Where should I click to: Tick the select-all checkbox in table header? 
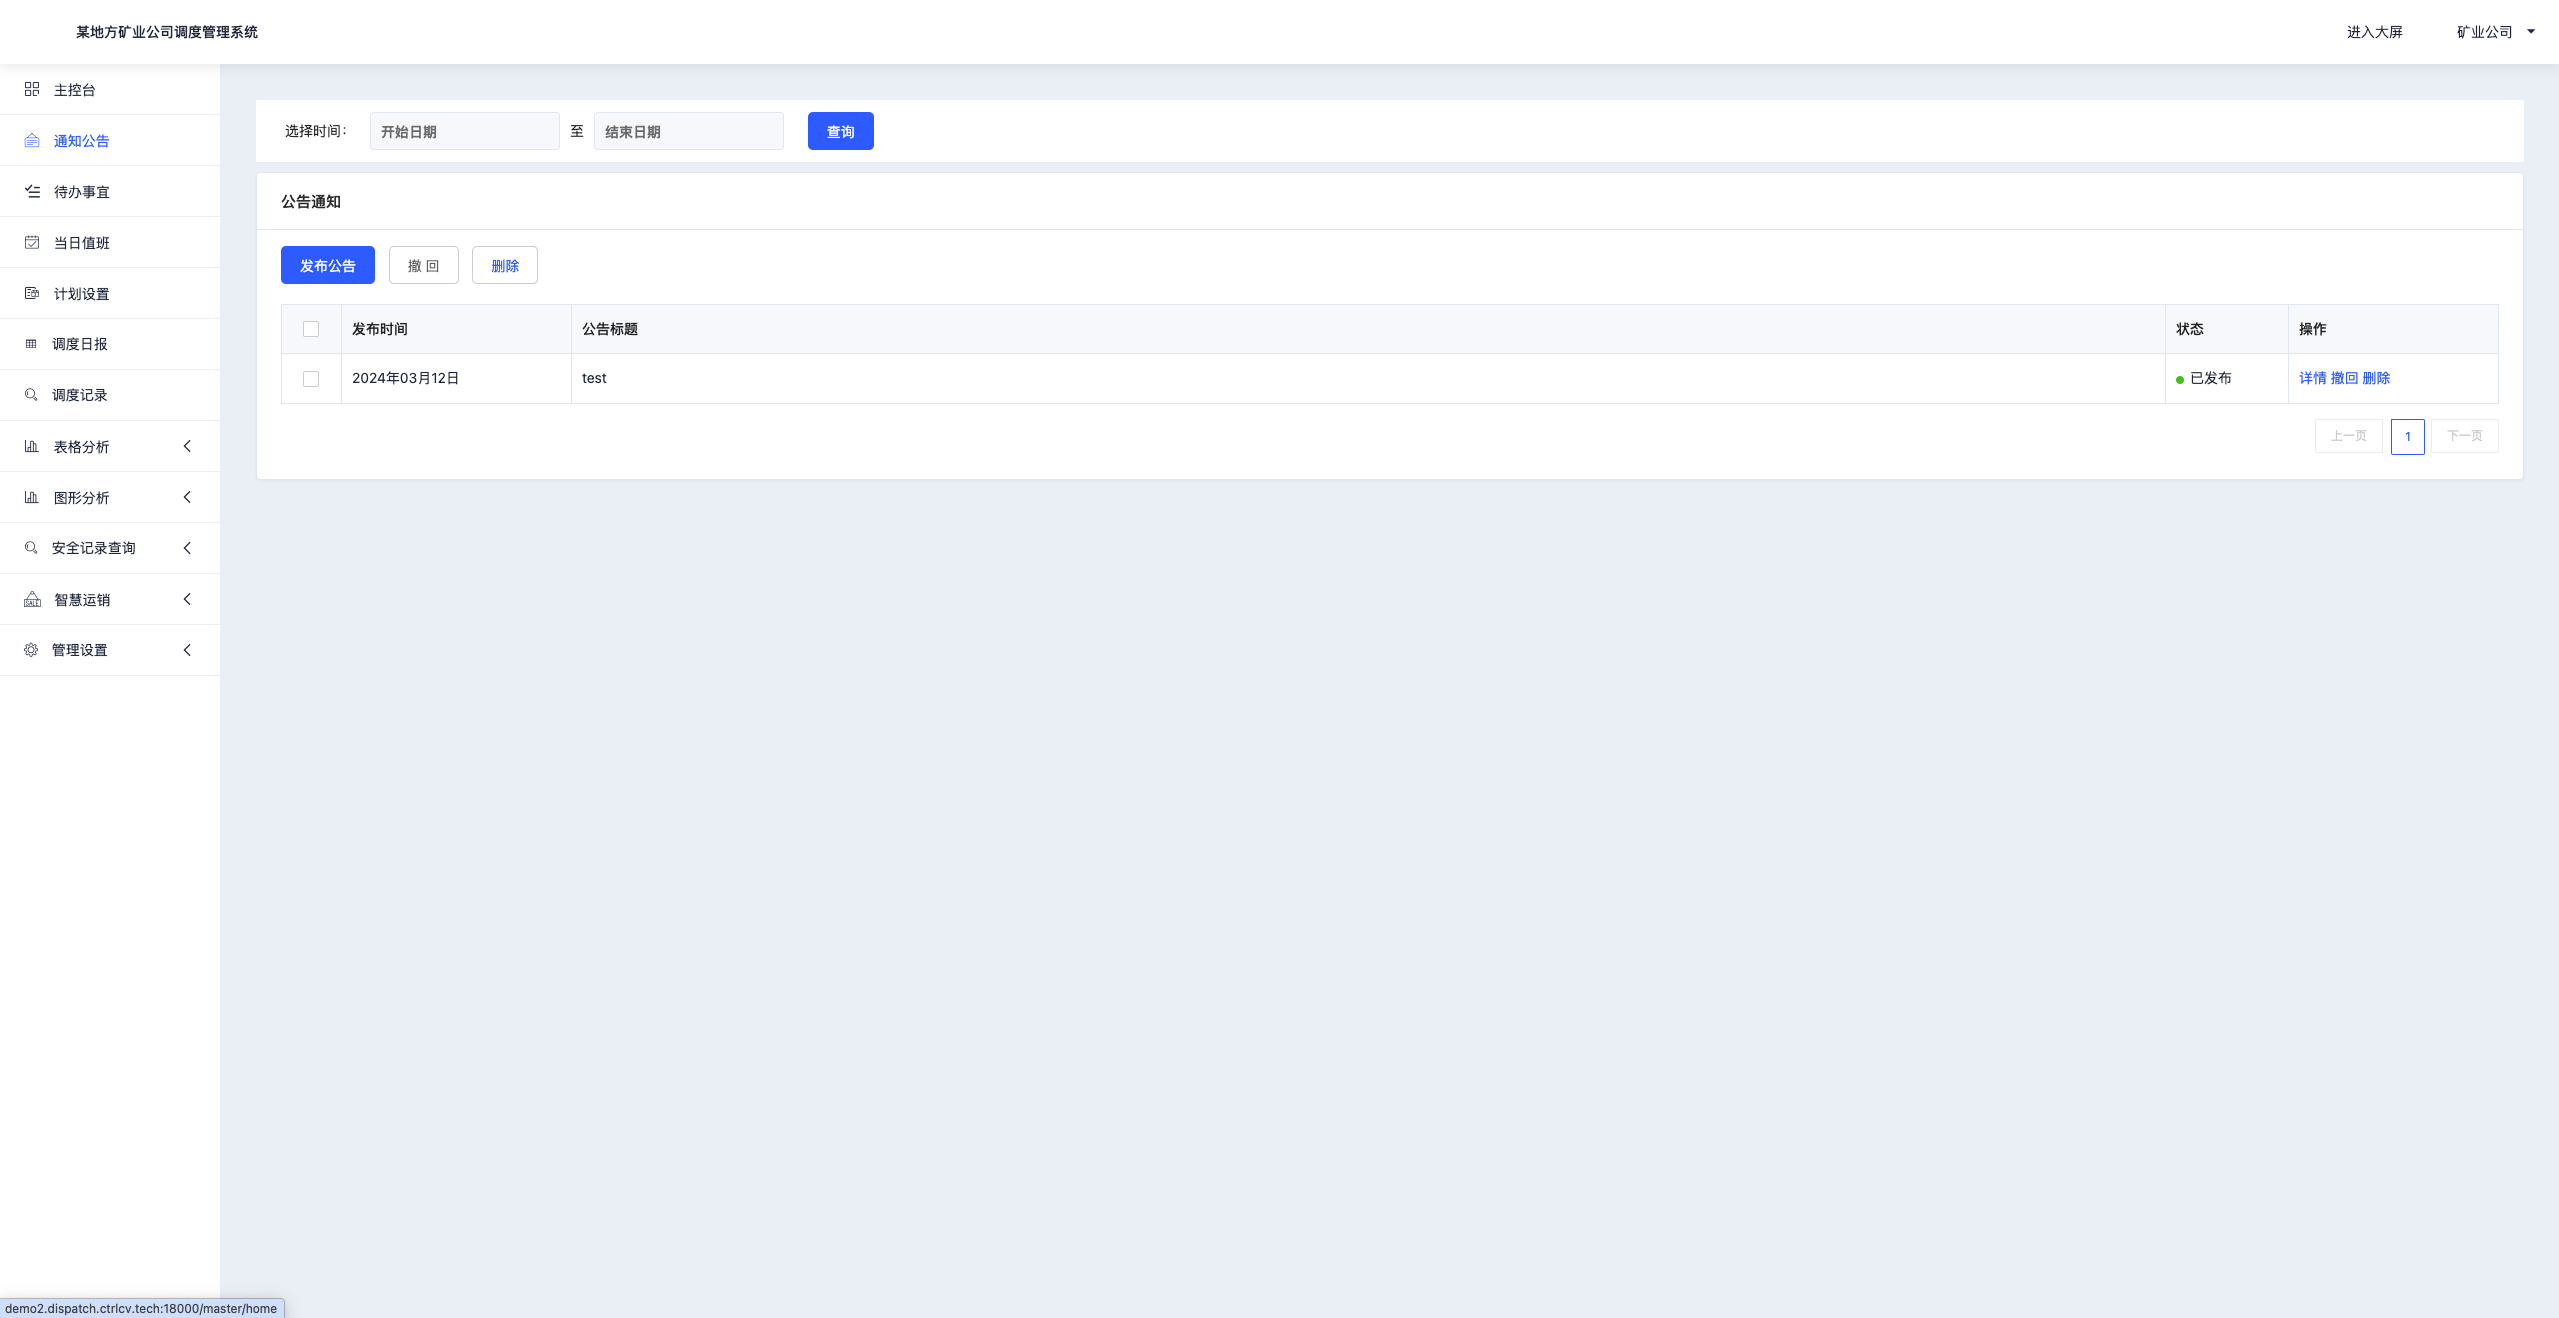pyautogui.click(x=311, y=329)
